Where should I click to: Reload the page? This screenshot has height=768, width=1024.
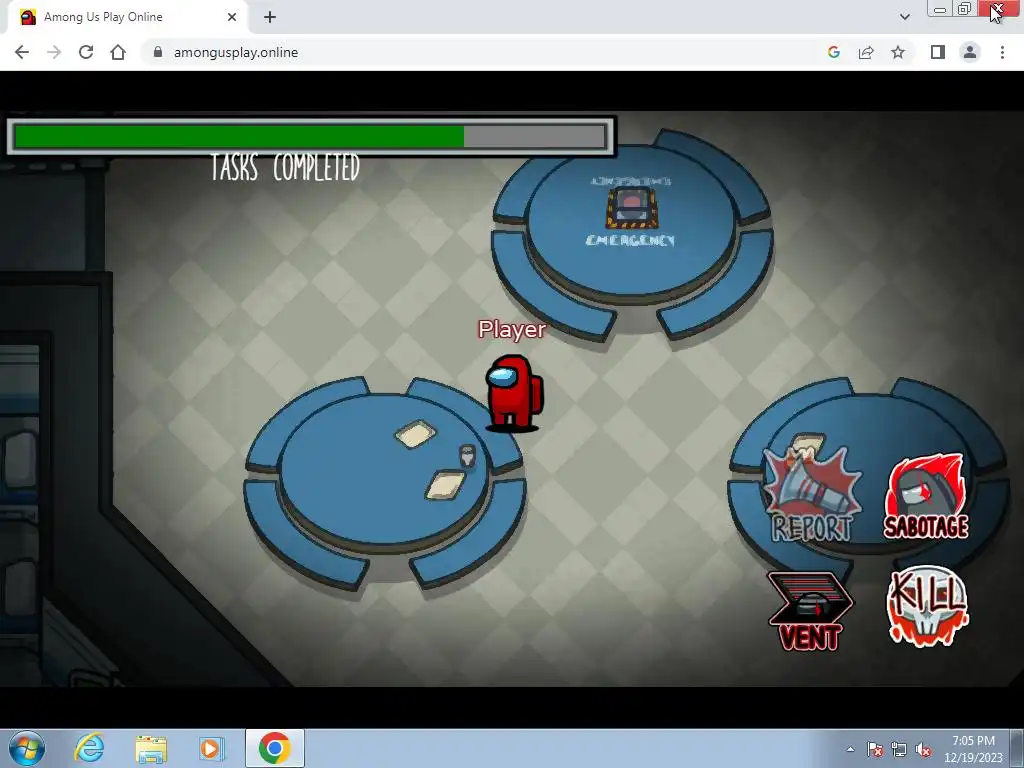(86, 52)
